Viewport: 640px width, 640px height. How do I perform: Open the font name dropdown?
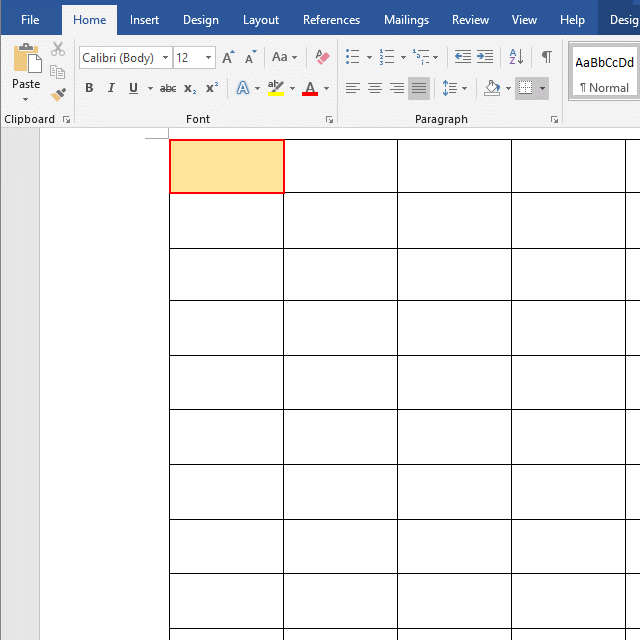(x=165, y=58)
